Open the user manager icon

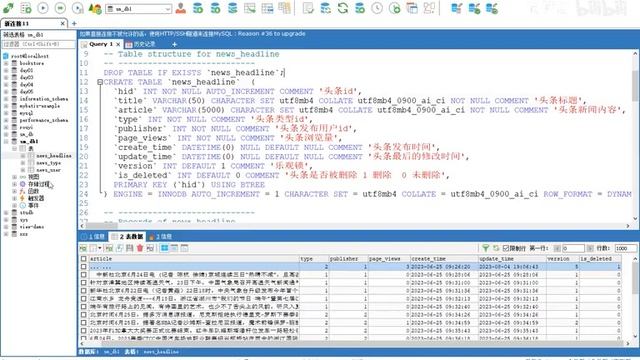coord(180,8)
